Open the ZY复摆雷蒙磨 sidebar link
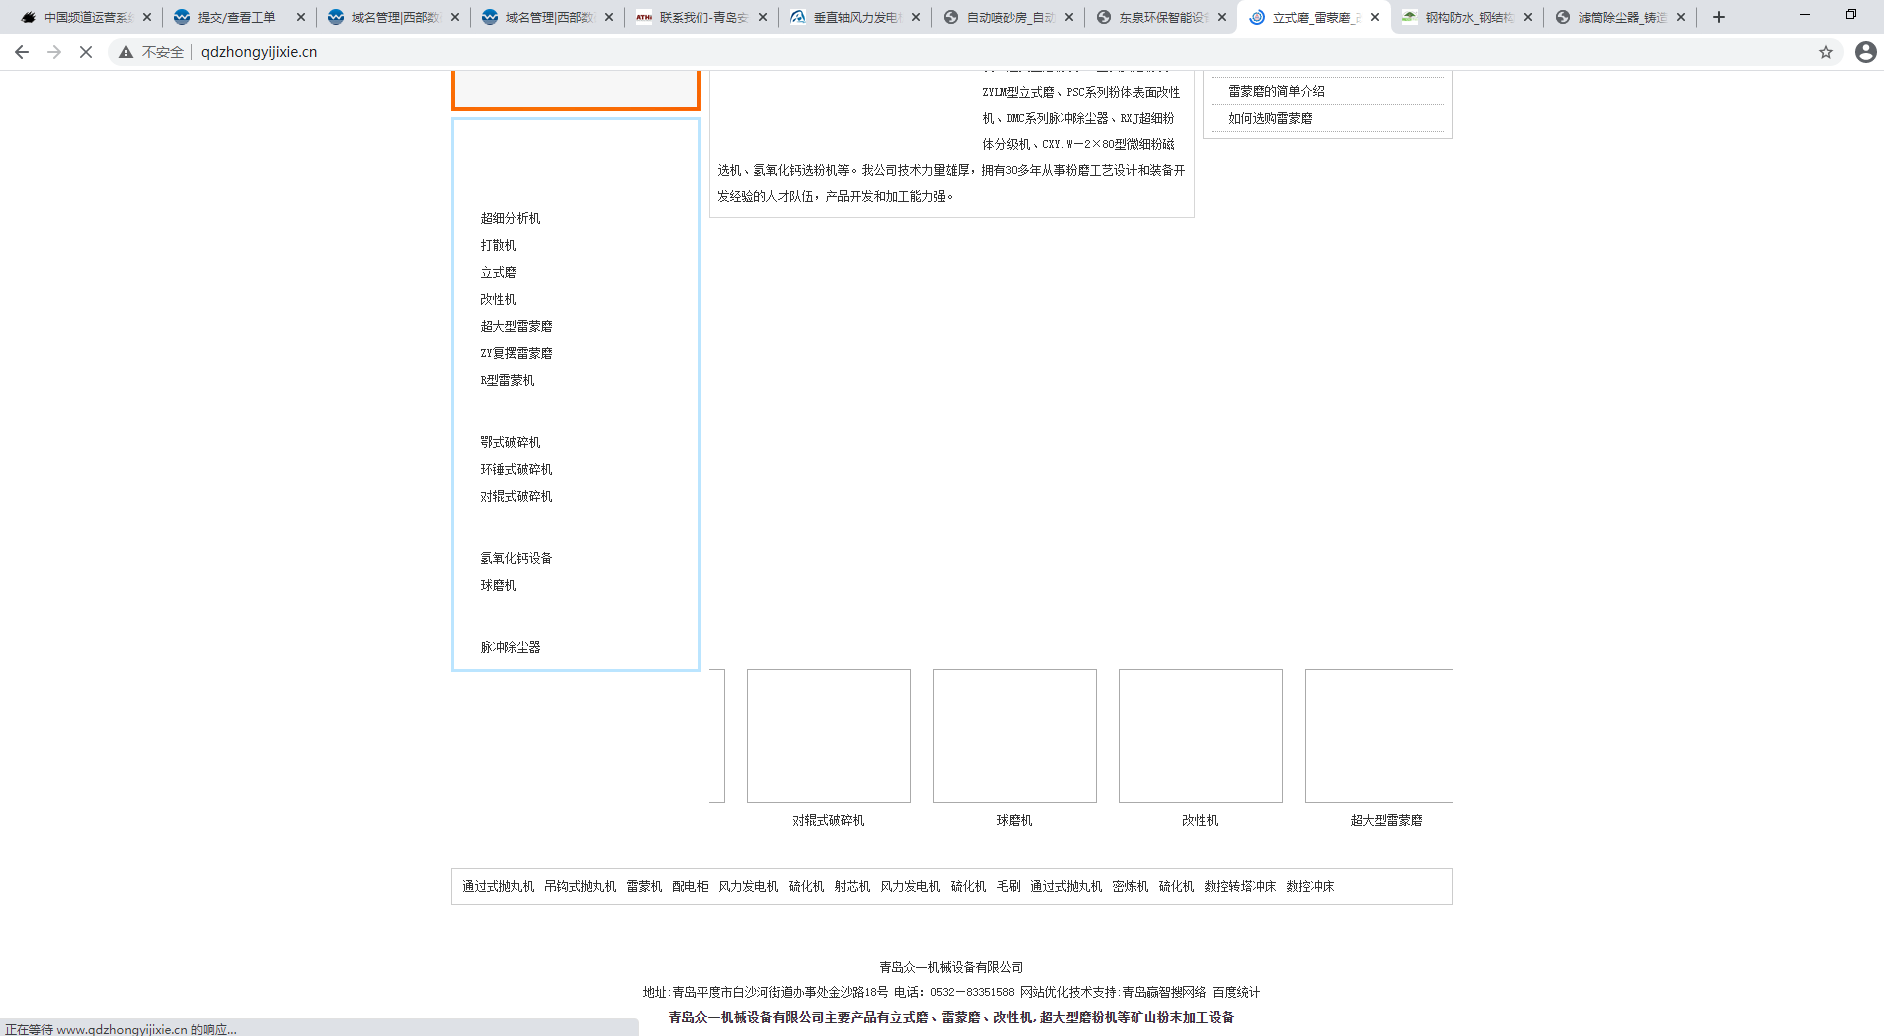The height and width of the screenshot is (1036, 1884). tap(516, 353)
